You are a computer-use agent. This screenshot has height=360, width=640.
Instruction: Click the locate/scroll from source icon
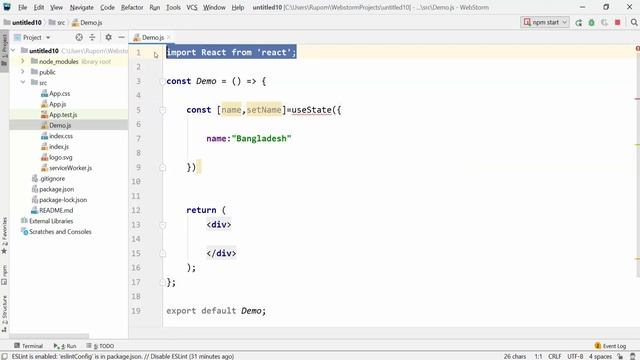click(x=79, y=37)
